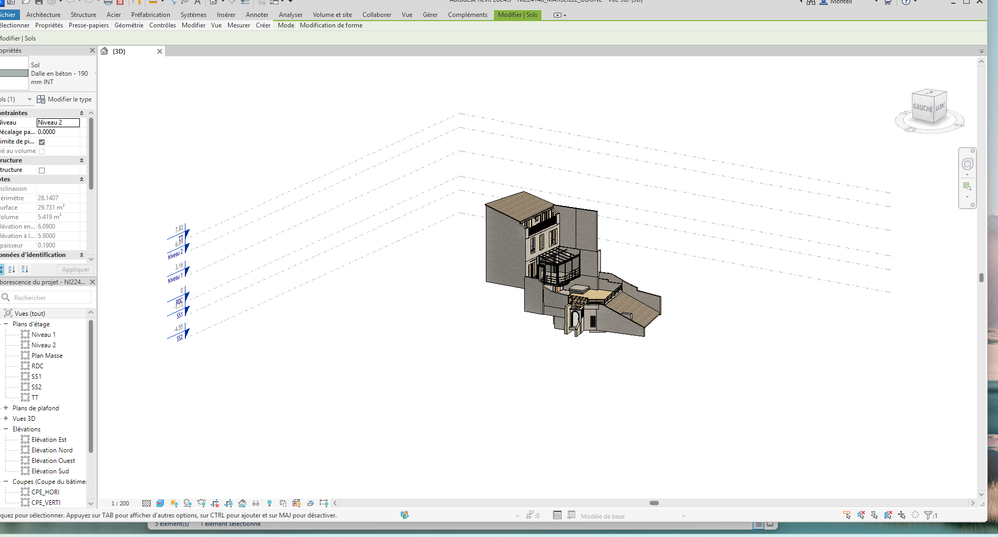The height and width of the screenshot is (537, 998).
Task: Click the horizontal scrollbar under the 3D view
Action: click(x=654, y=503)
